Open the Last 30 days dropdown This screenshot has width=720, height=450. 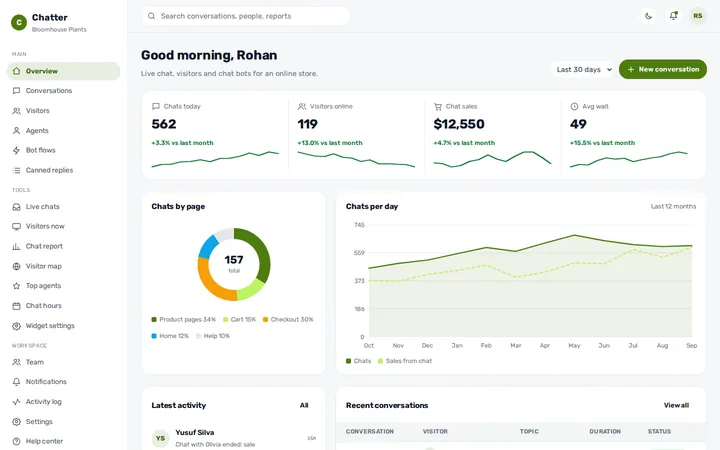point(582,69)
